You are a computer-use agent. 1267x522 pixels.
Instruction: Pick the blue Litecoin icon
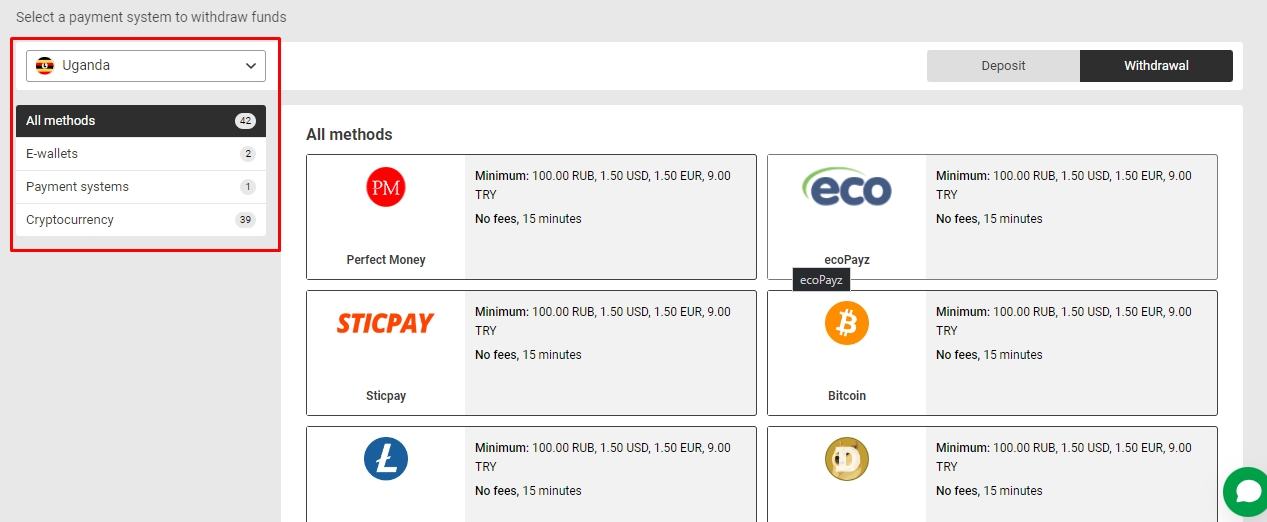coord(386,459)
